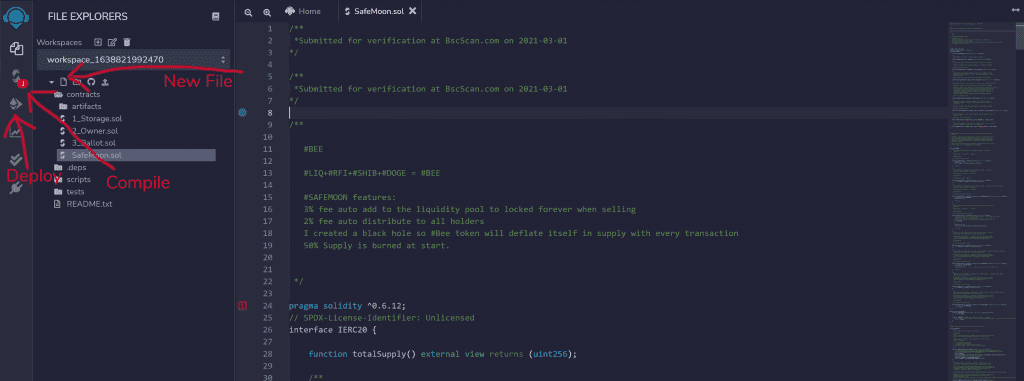The height and width of the screenshot is (381, 1024).
Task: Click the red marker beside line 24
Action: click(243, 305)
